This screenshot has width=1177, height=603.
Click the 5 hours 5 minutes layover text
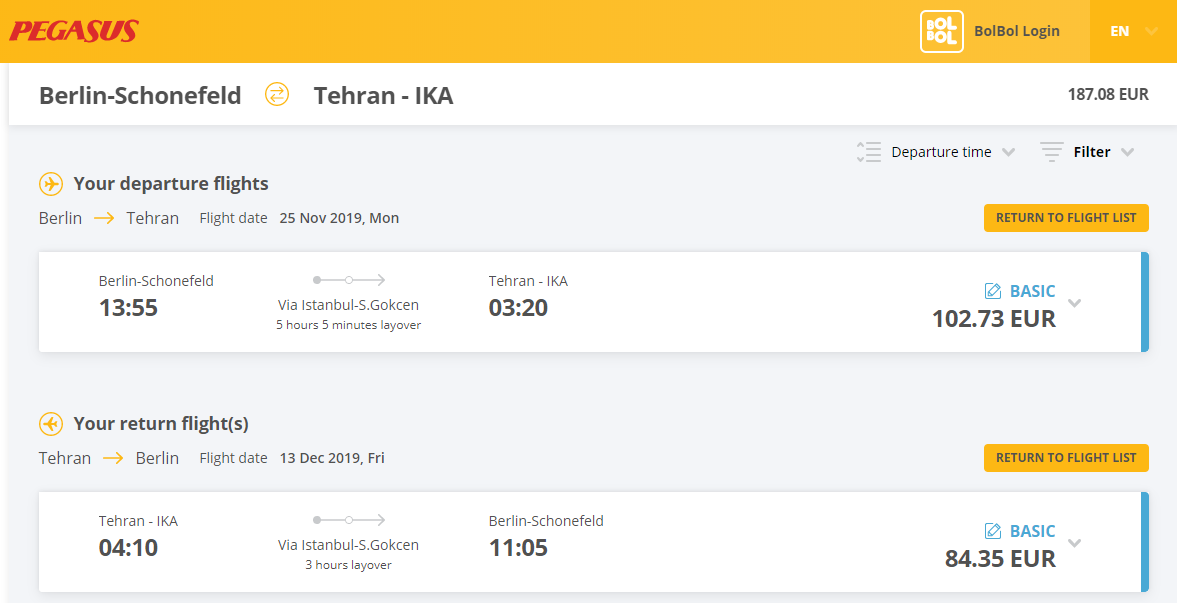[x=348, y=325]
